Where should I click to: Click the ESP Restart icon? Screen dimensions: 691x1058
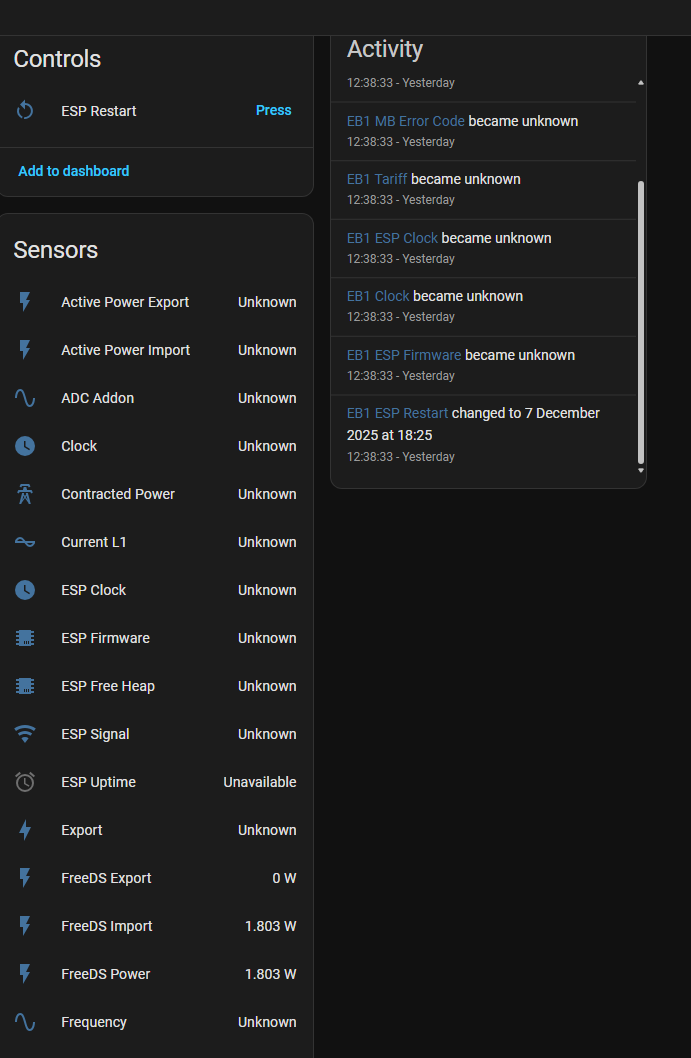tap(25, 111)
